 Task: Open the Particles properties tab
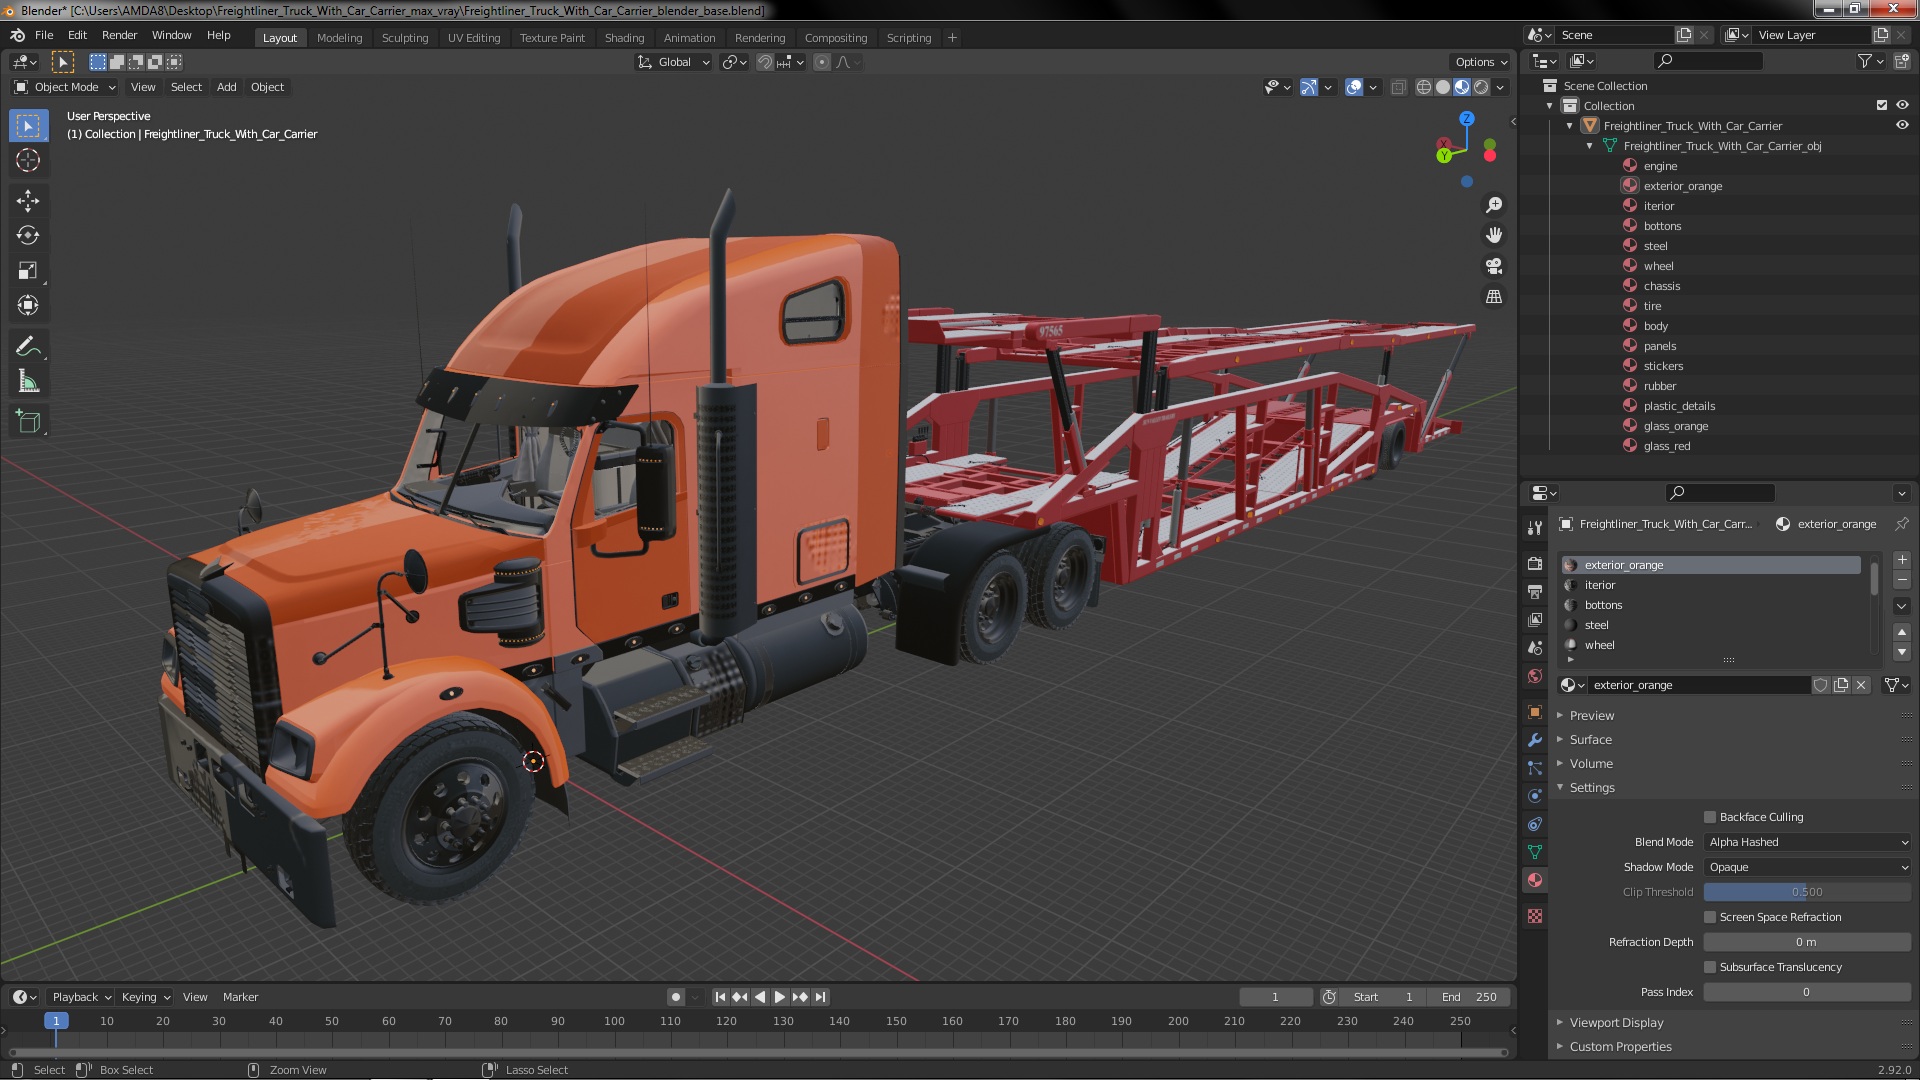click(1535, 768)
